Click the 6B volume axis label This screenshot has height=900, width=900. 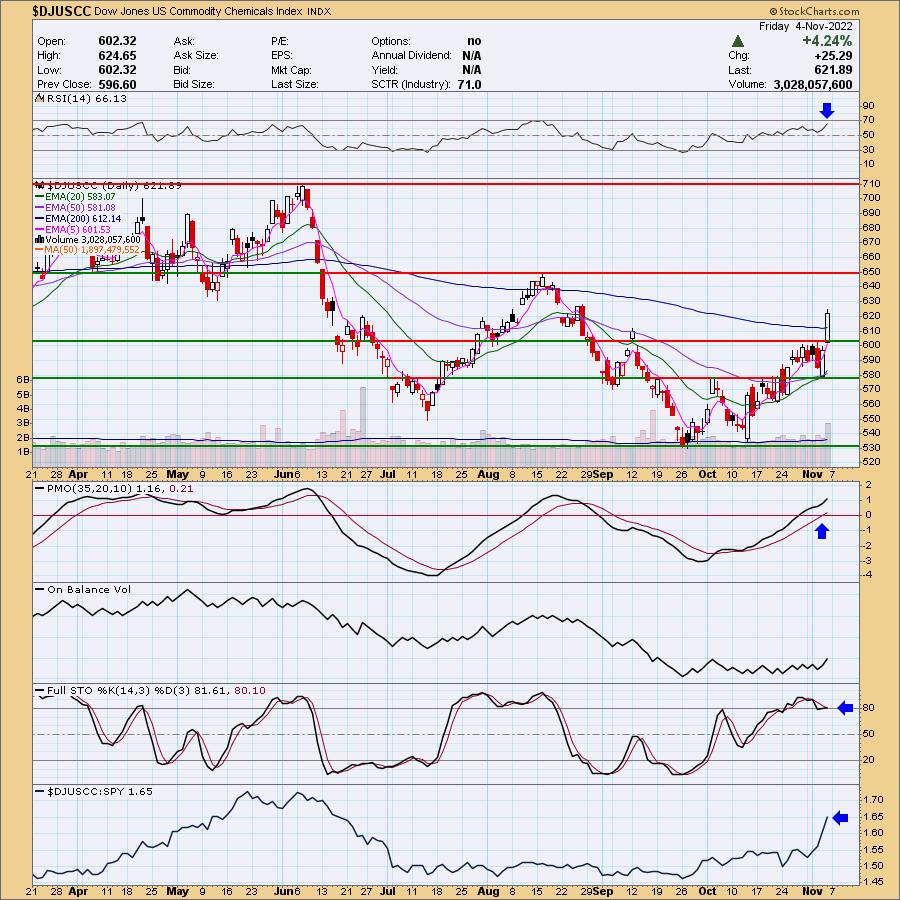[x=23, y=380]
